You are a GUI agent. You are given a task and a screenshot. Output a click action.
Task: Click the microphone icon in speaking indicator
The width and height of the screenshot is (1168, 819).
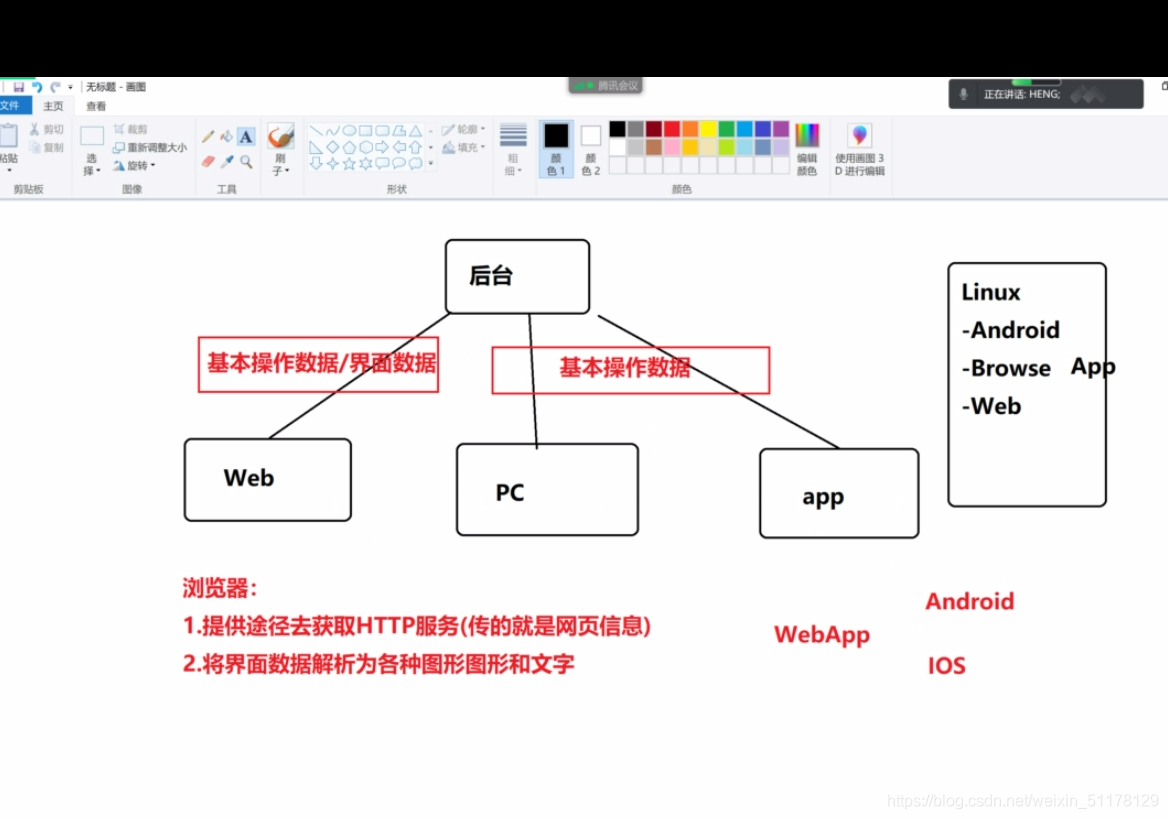tap(963, 94)
